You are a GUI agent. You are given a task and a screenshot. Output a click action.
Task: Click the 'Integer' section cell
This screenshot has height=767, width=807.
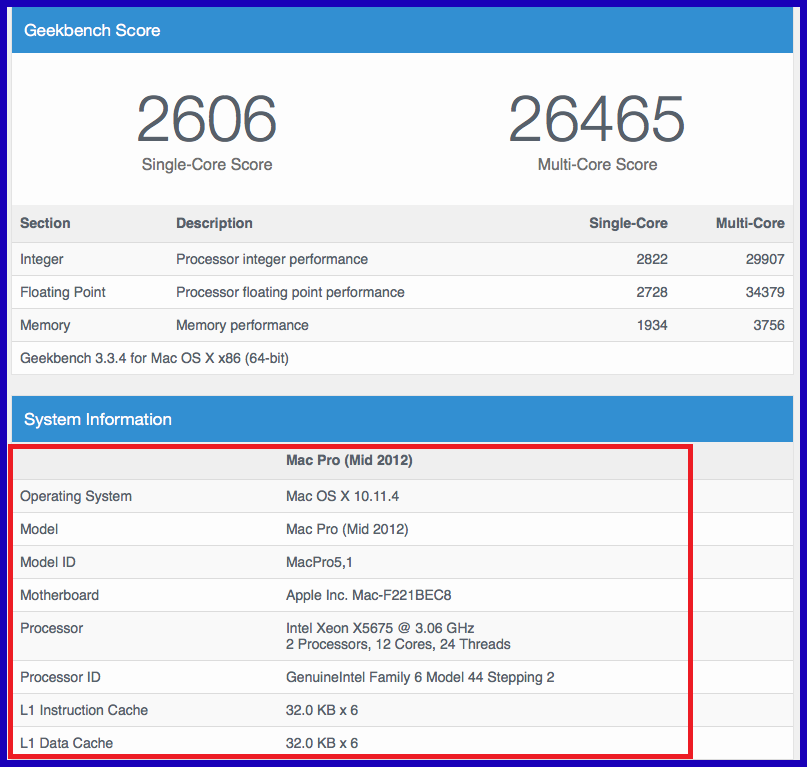point(42,259)
